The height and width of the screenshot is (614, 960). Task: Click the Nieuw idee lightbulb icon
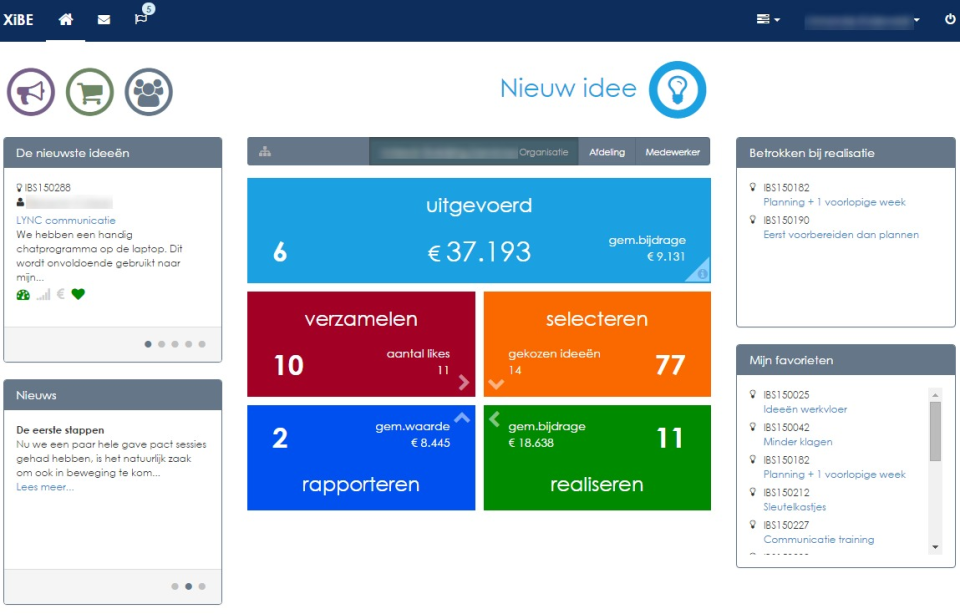click(x=679, y=89)
